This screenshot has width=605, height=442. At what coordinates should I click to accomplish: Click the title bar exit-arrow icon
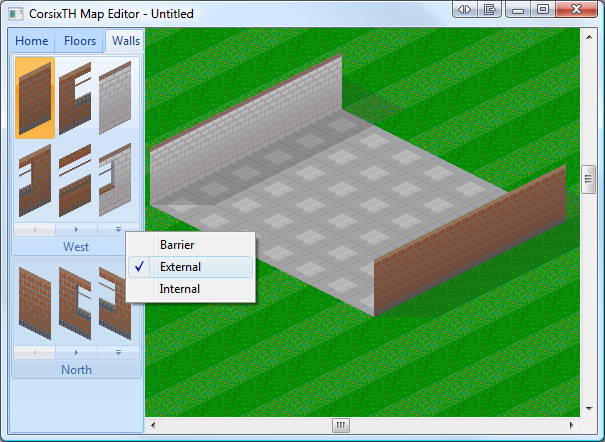(490, 10)
